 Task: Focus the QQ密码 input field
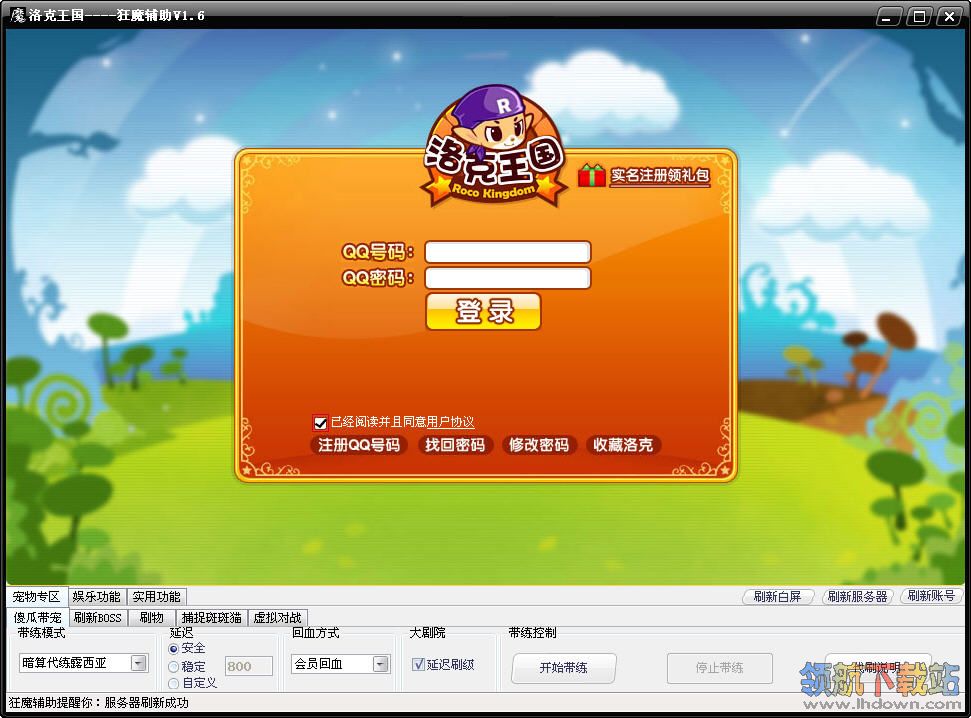coord(508,278)
